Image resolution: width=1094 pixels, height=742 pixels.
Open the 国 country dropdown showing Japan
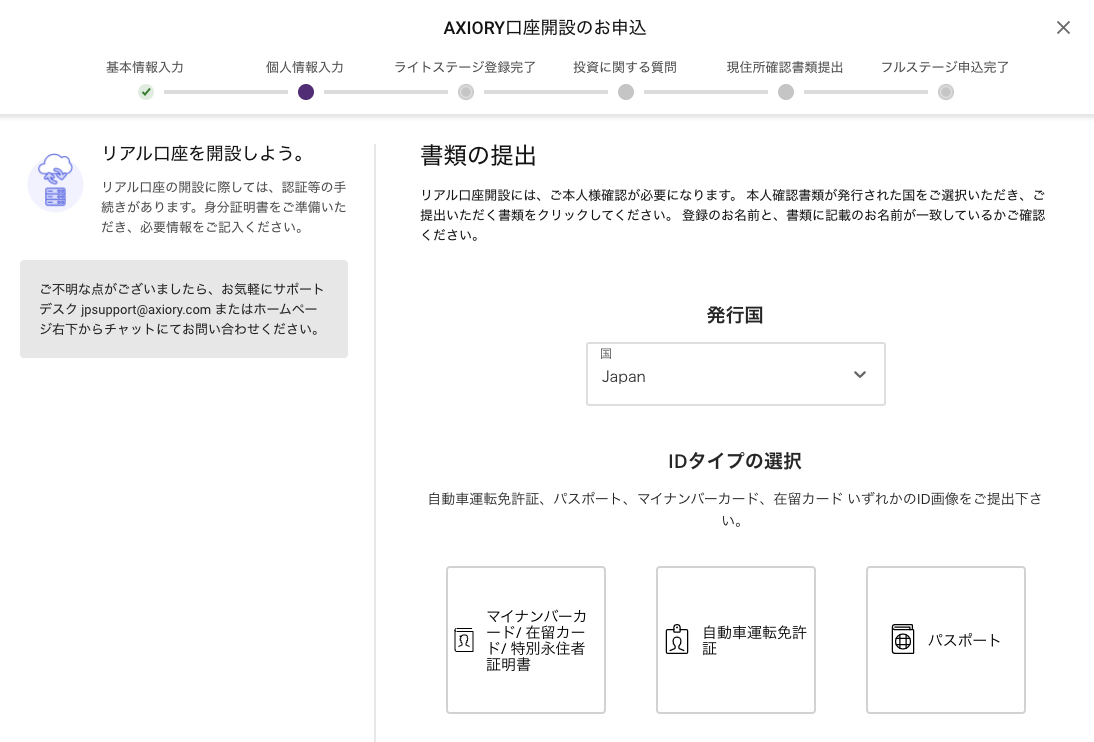coord(735,373)
